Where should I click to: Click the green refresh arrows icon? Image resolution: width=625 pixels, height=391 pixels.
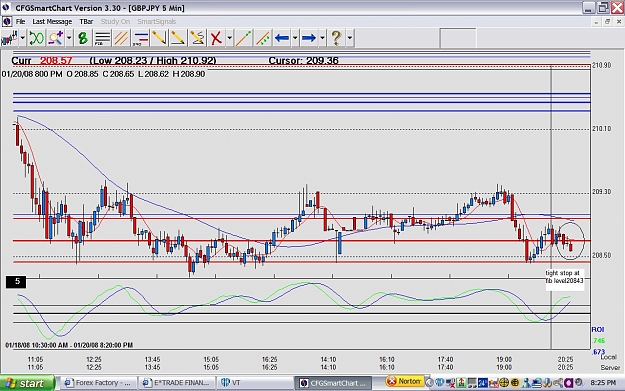(x=36, y=38)
